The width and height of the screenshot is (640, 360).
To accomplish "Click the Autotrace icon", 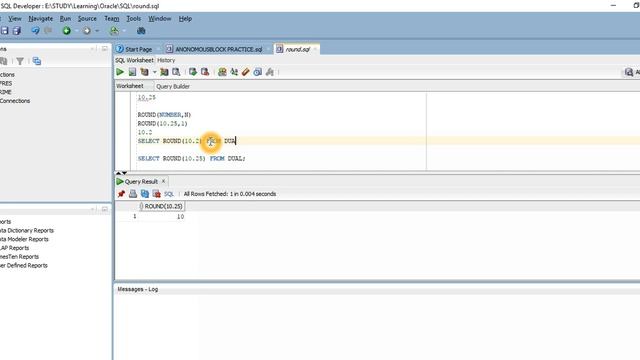I will pos(164,72).
